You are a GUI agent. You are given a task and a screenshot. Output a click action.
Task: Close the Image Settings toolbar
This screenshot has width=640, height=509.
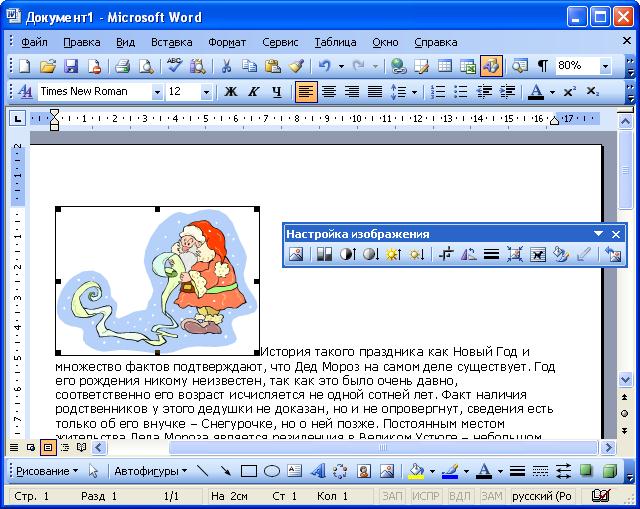tap(616, 234)
